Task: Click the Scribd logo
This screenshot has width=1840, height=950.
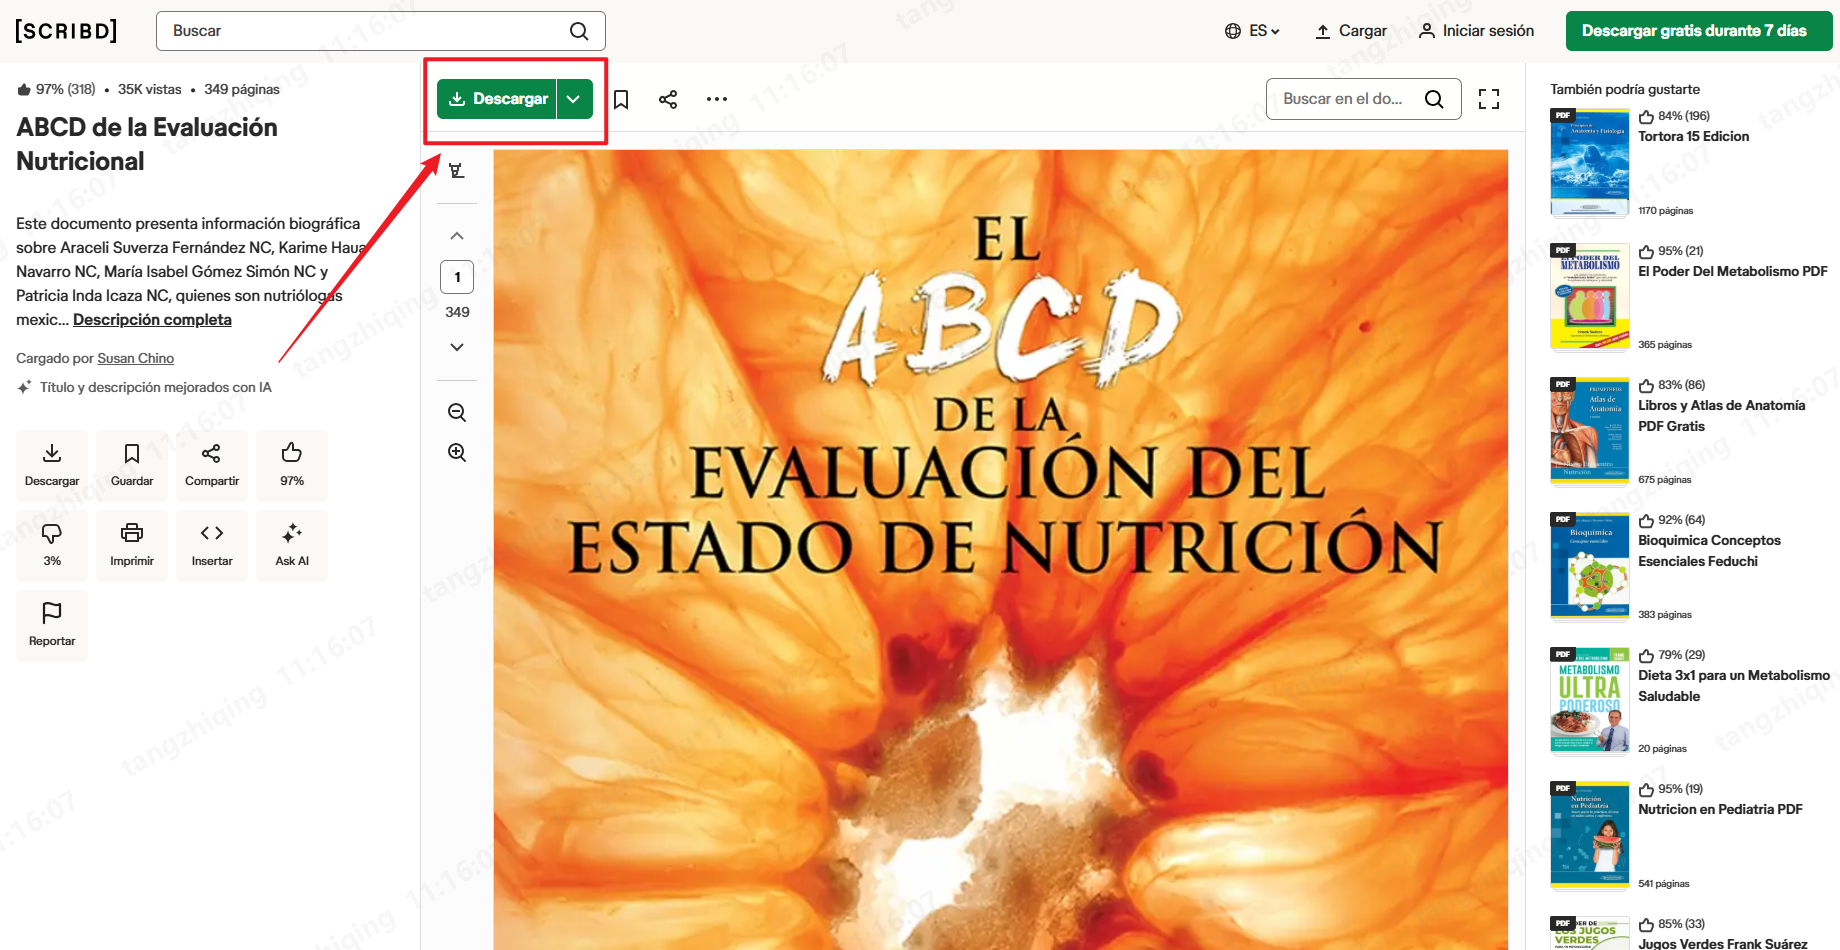Action: [66, 31]
